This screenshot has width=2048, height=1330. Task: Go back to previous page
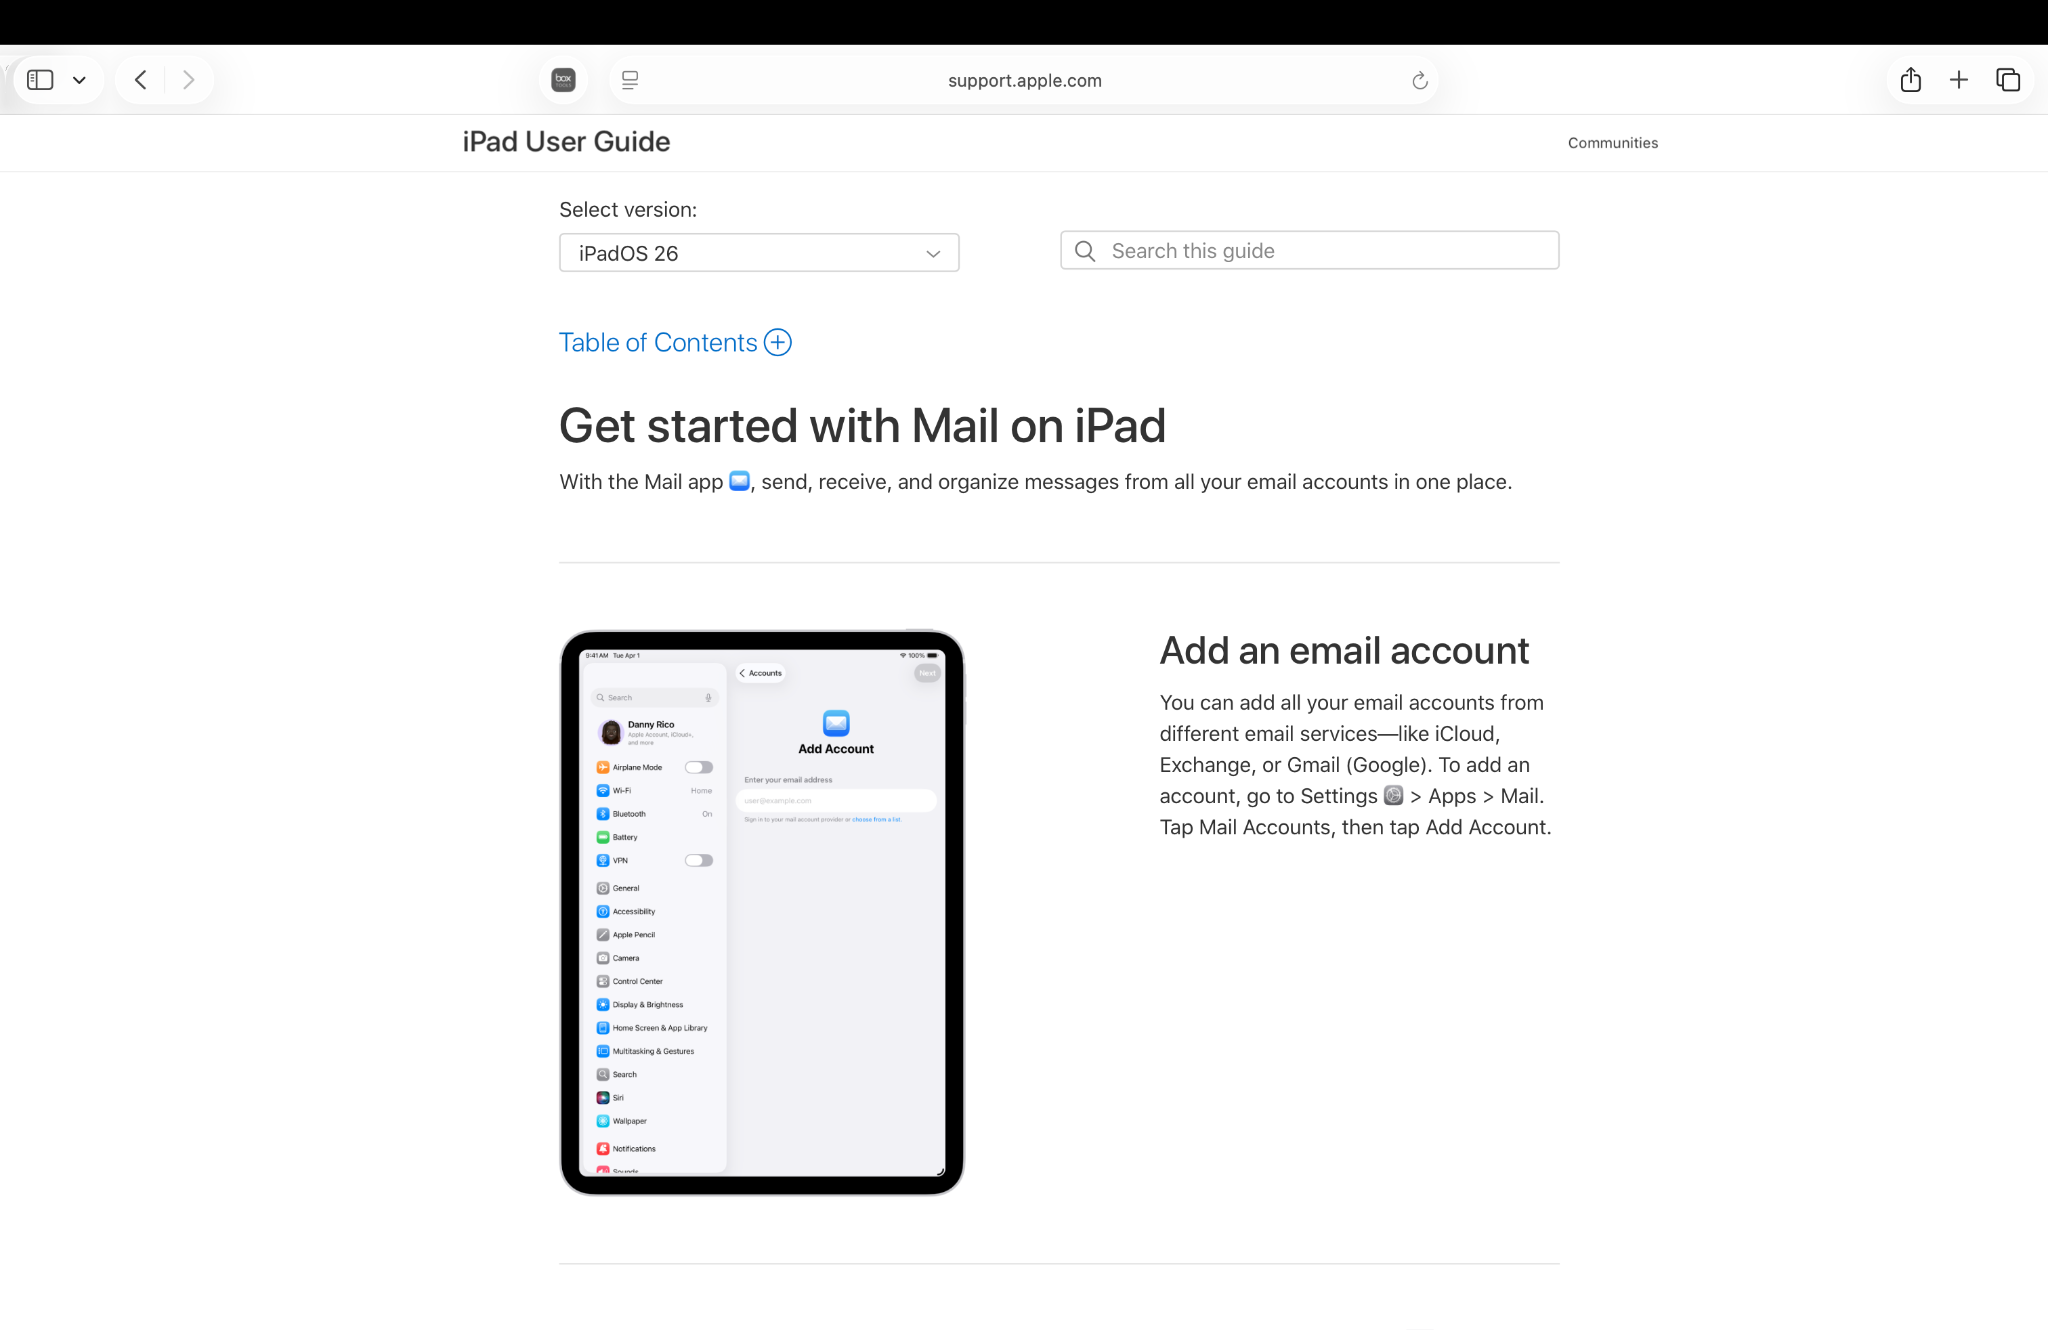(141, 80)
